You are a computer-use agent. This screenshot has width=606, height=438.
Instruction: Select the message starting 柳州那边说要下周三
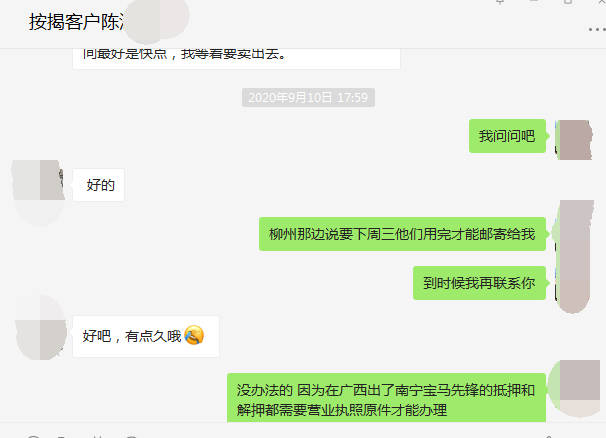point(402,234)
